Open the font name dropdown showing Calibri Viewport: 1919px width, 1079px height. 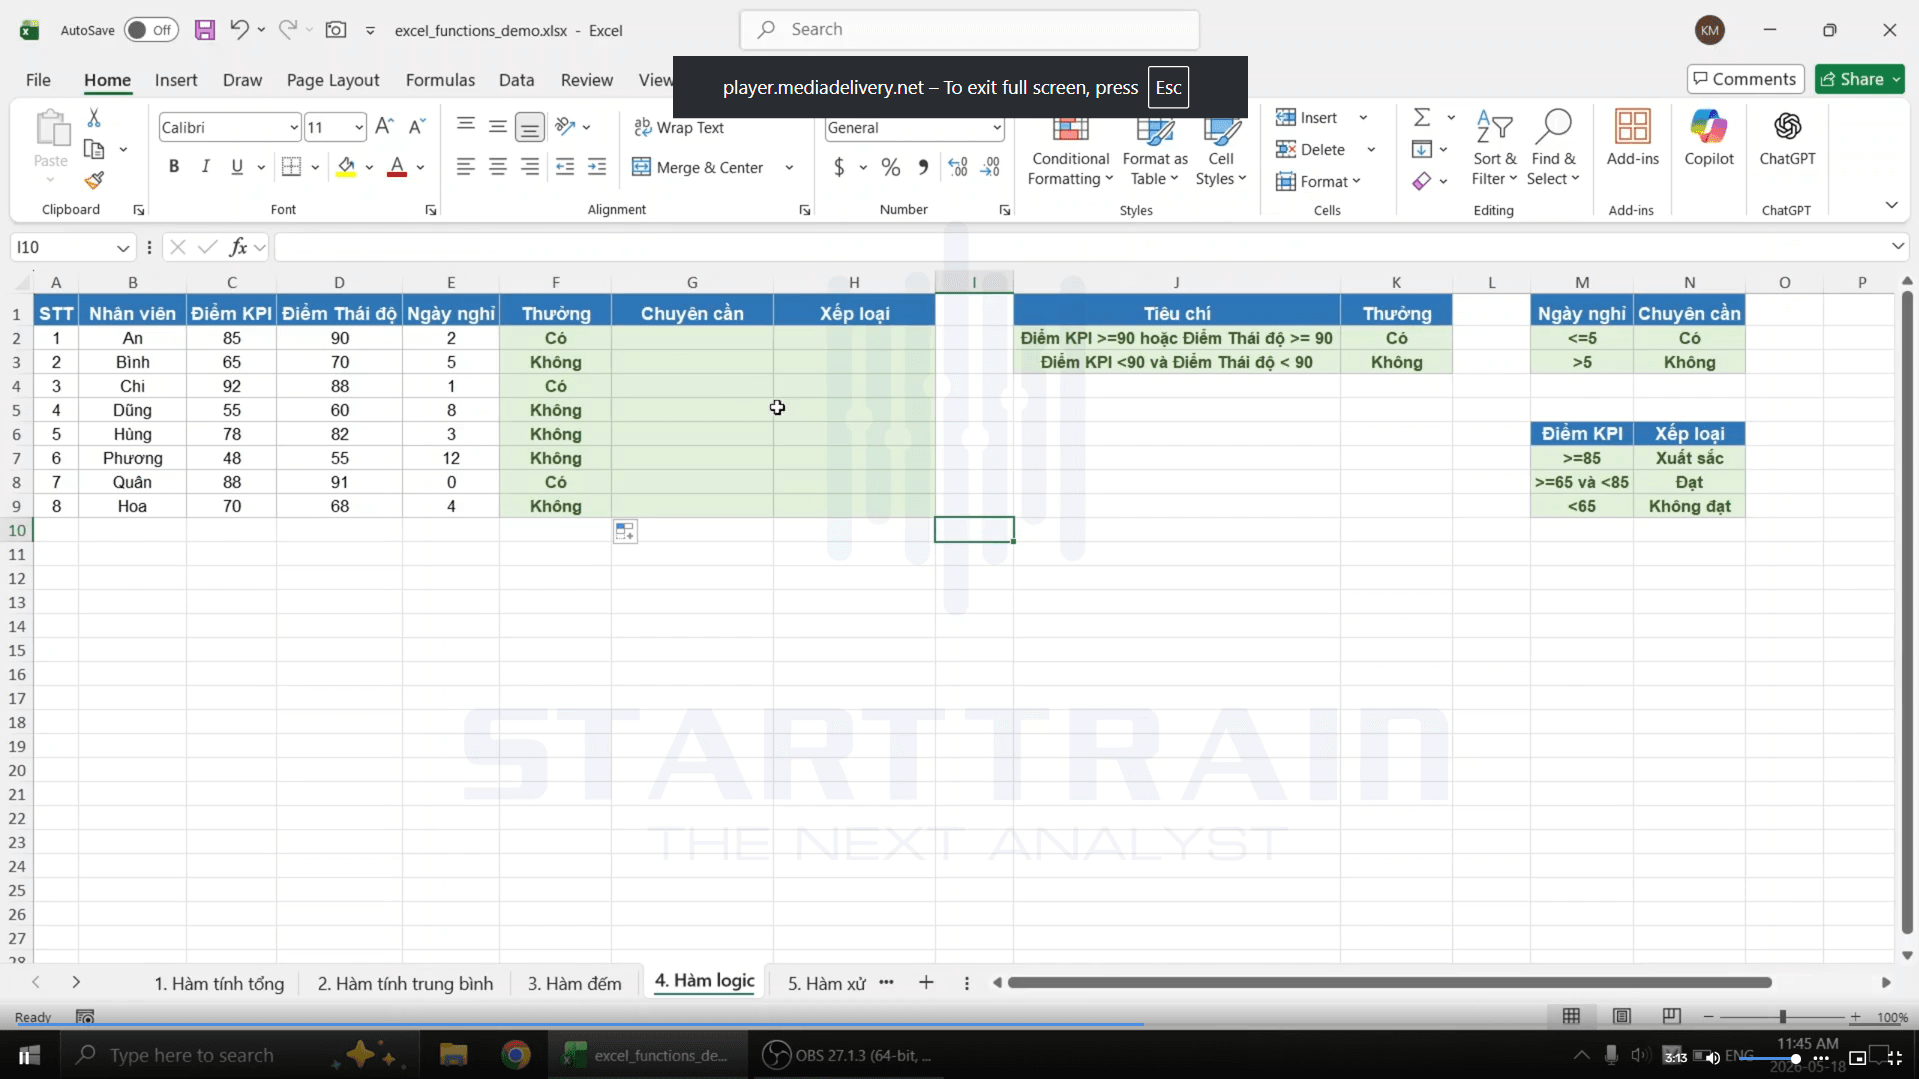293,127
